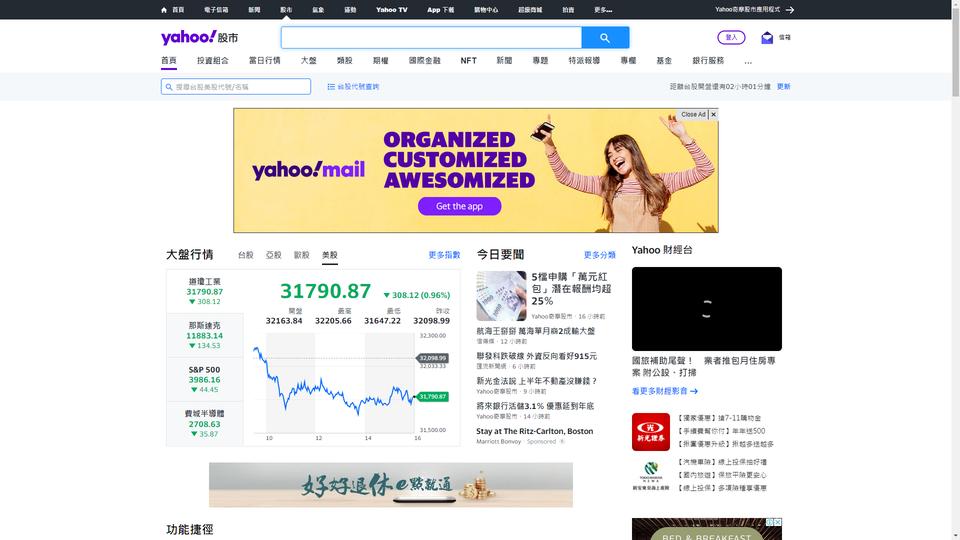Select 專題 tab
Screen dimensions: 960x540
(x=540, y=61)
